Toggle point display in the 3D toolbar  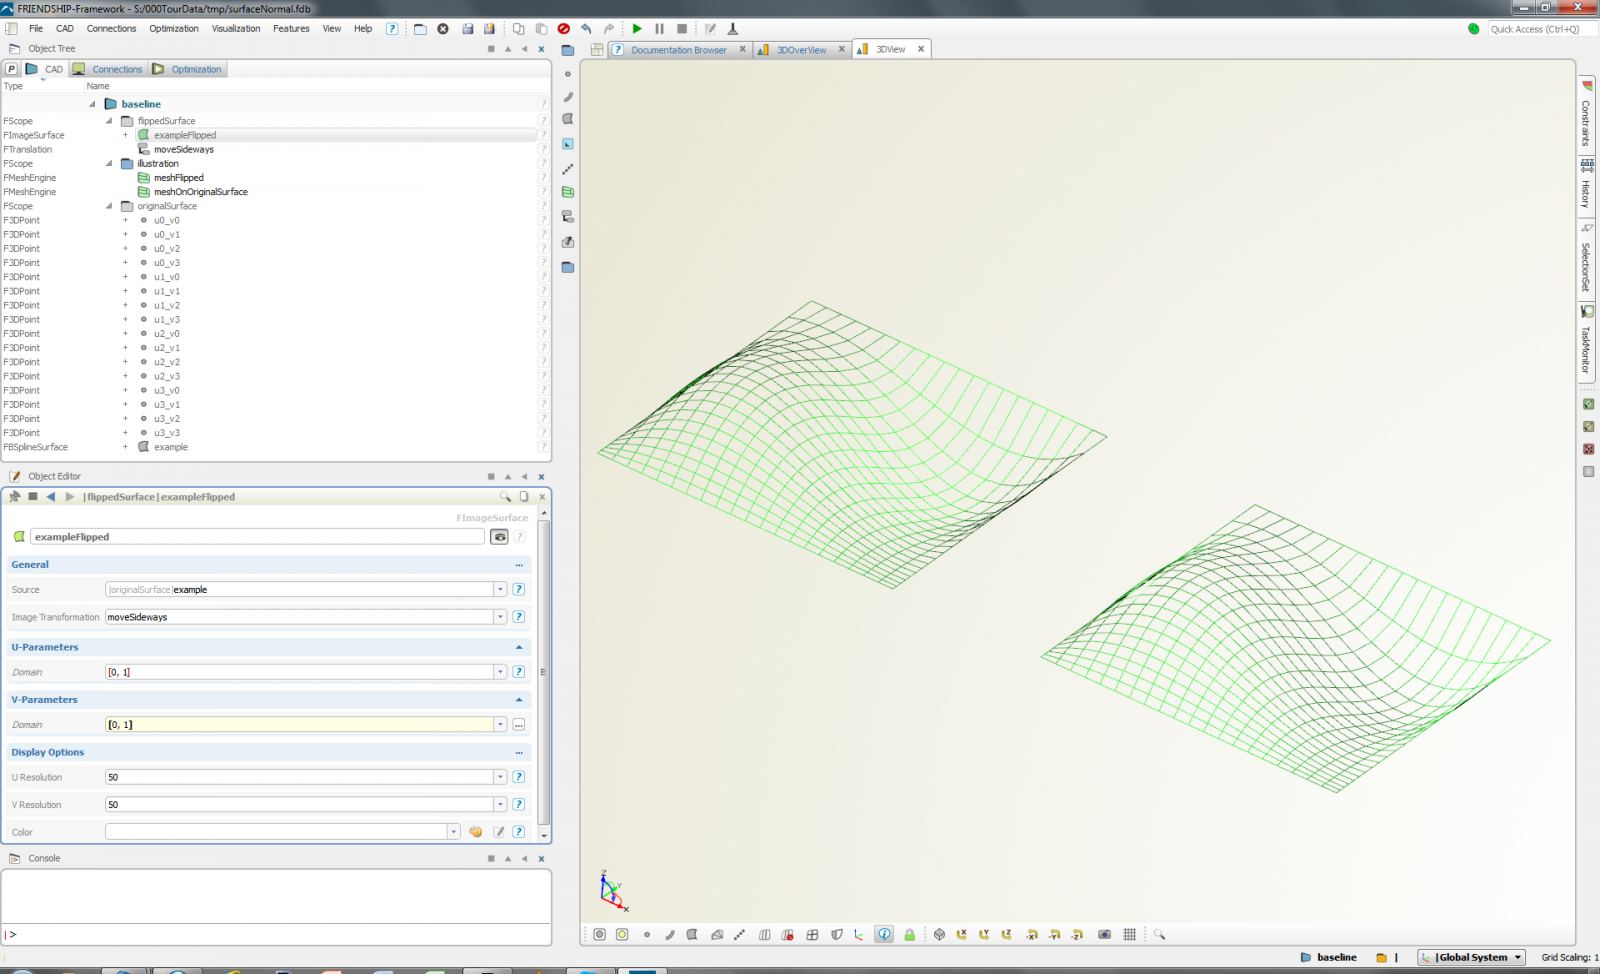click(x=647, y=934)
